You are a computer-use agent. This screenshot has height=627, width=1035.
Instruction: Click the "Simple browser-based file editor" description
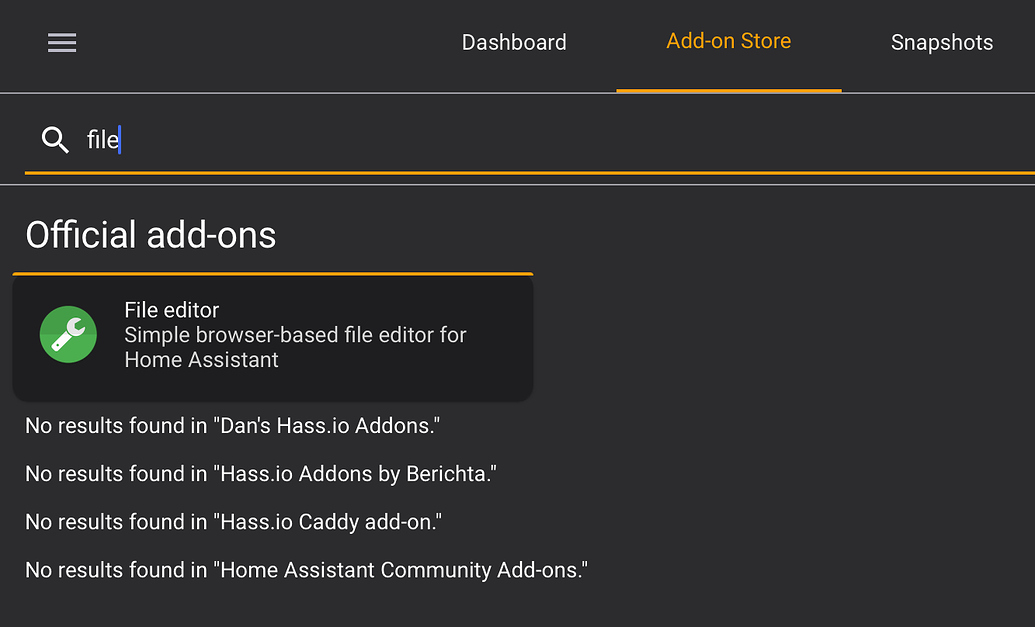tap(295, 335)
